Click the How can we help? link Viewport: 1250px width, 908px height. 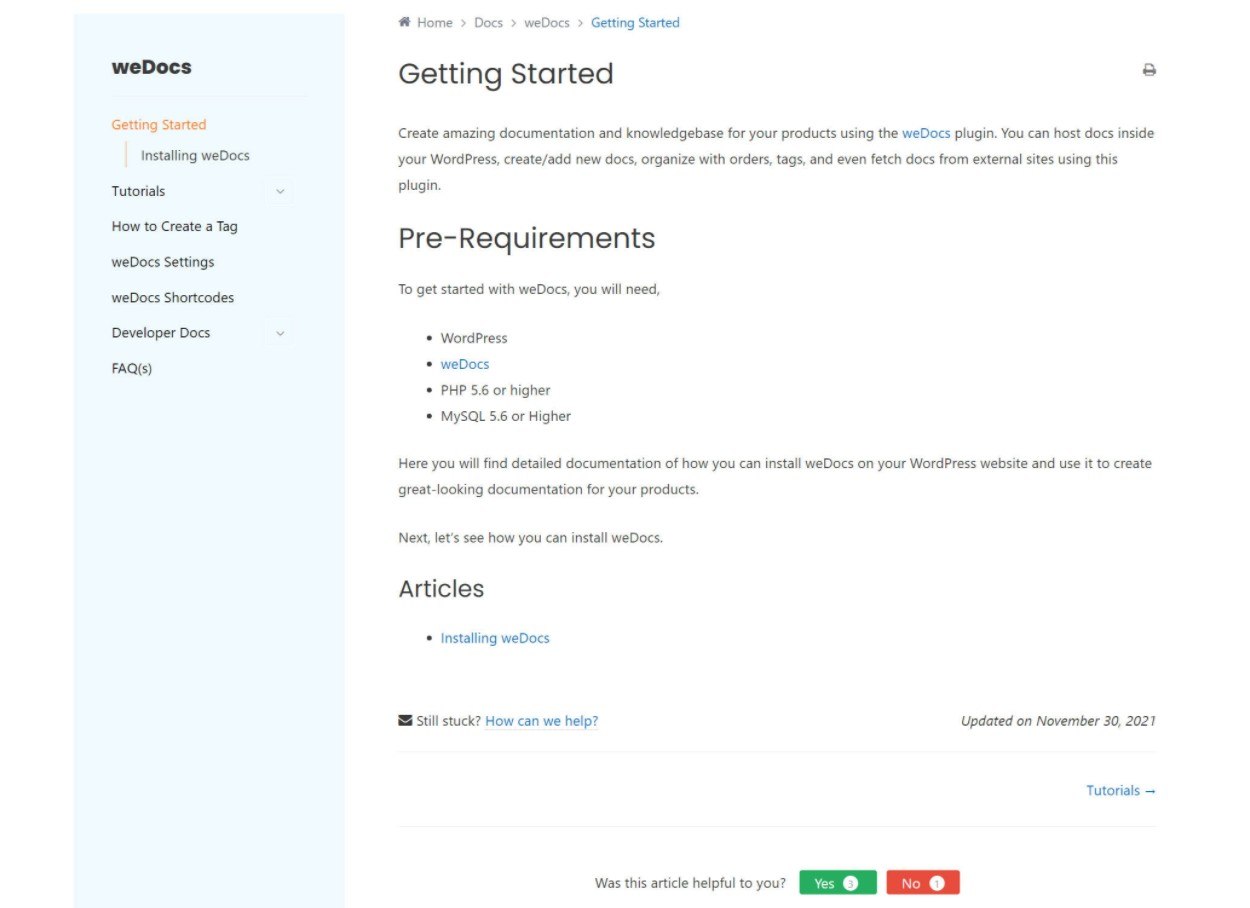(542, 721)
